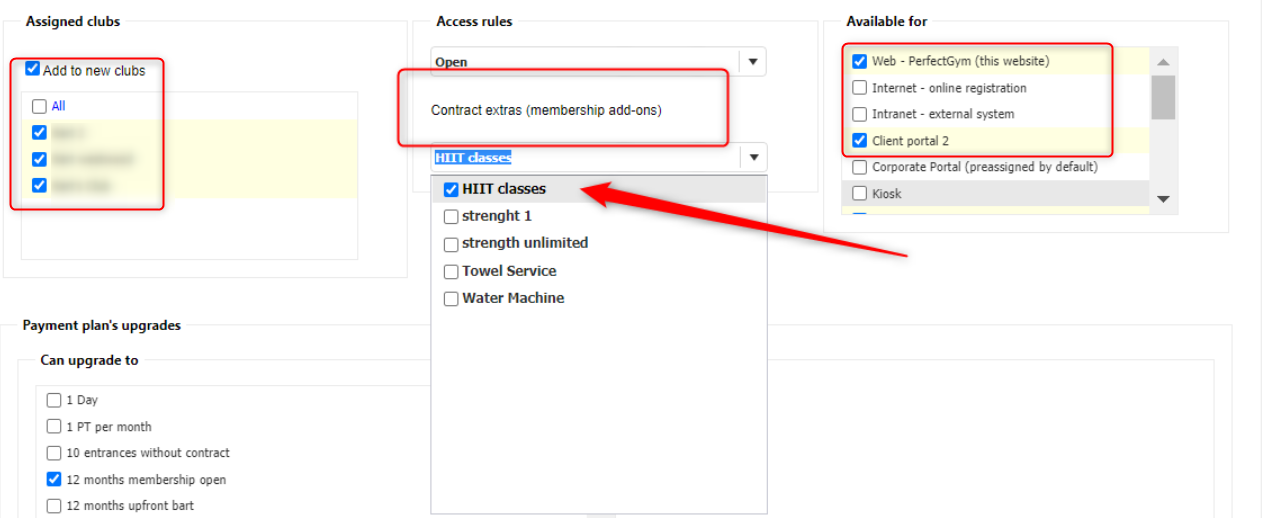Select Towel Service checkbox
The height and width of the screenshot is (518, 1262).
[451, 271]
